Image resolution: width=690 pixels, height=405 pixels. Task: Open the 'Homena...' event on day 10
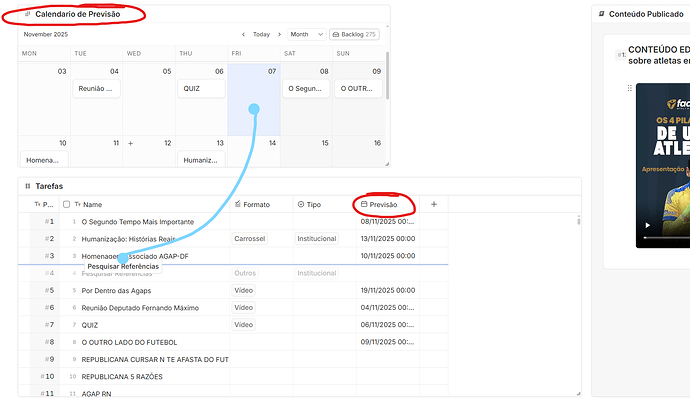pyautogui.click(x=44, y=159)
